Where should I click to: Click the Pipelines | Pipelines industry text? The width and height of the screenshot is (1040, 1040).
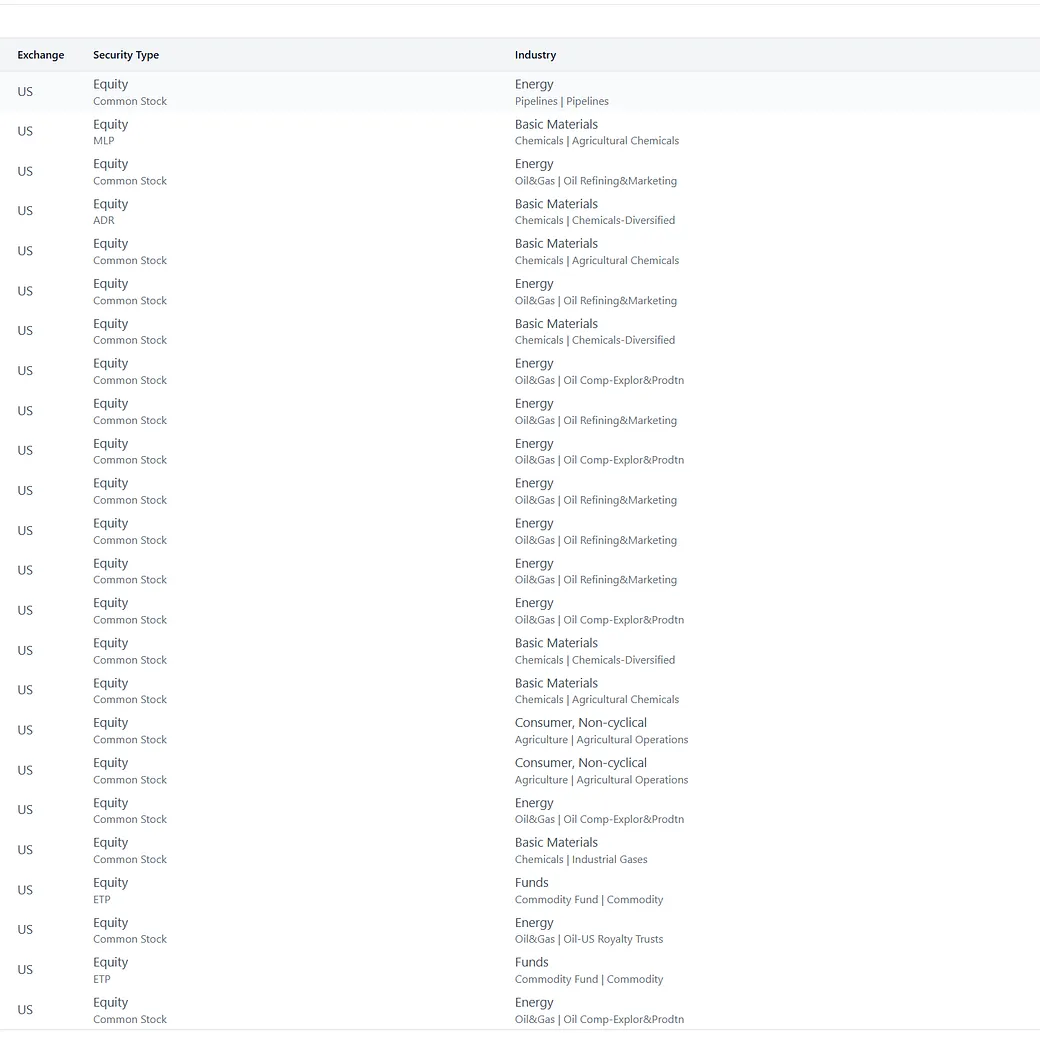(561, 101)
